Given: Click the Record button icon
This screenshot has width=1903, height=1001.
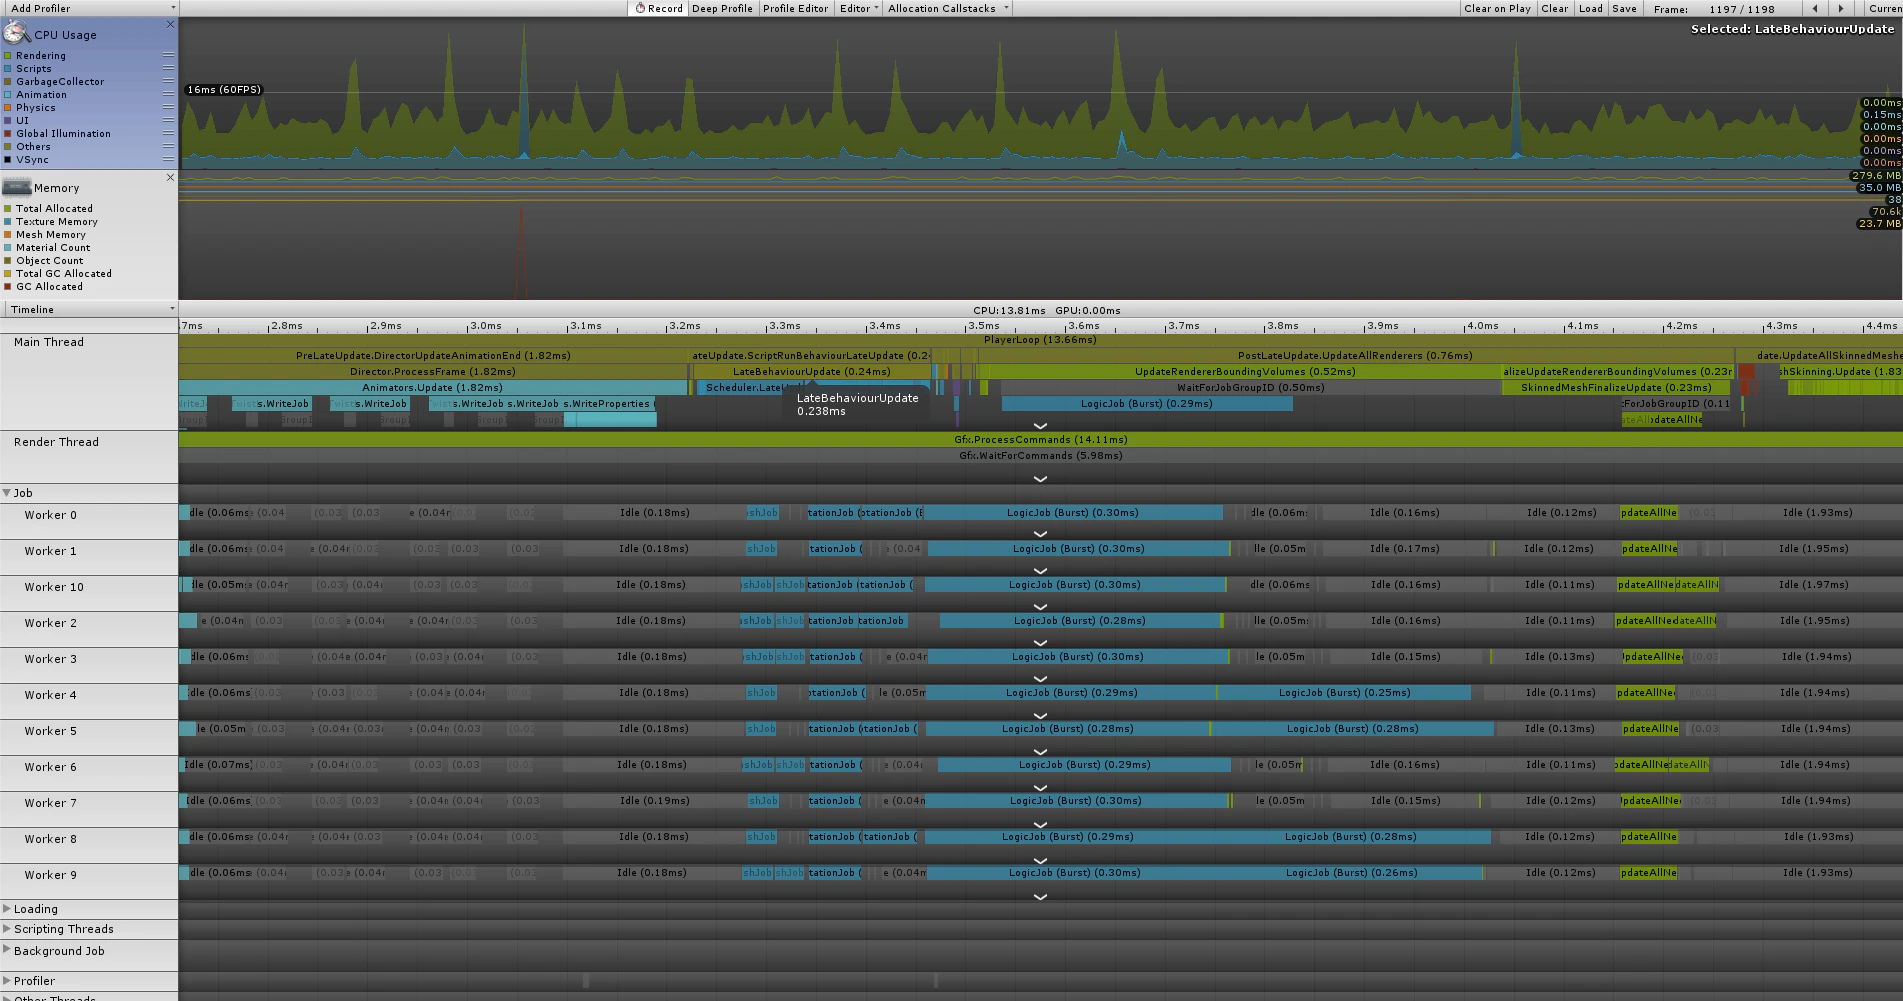Looking at the screenshot, I should 640,8.
